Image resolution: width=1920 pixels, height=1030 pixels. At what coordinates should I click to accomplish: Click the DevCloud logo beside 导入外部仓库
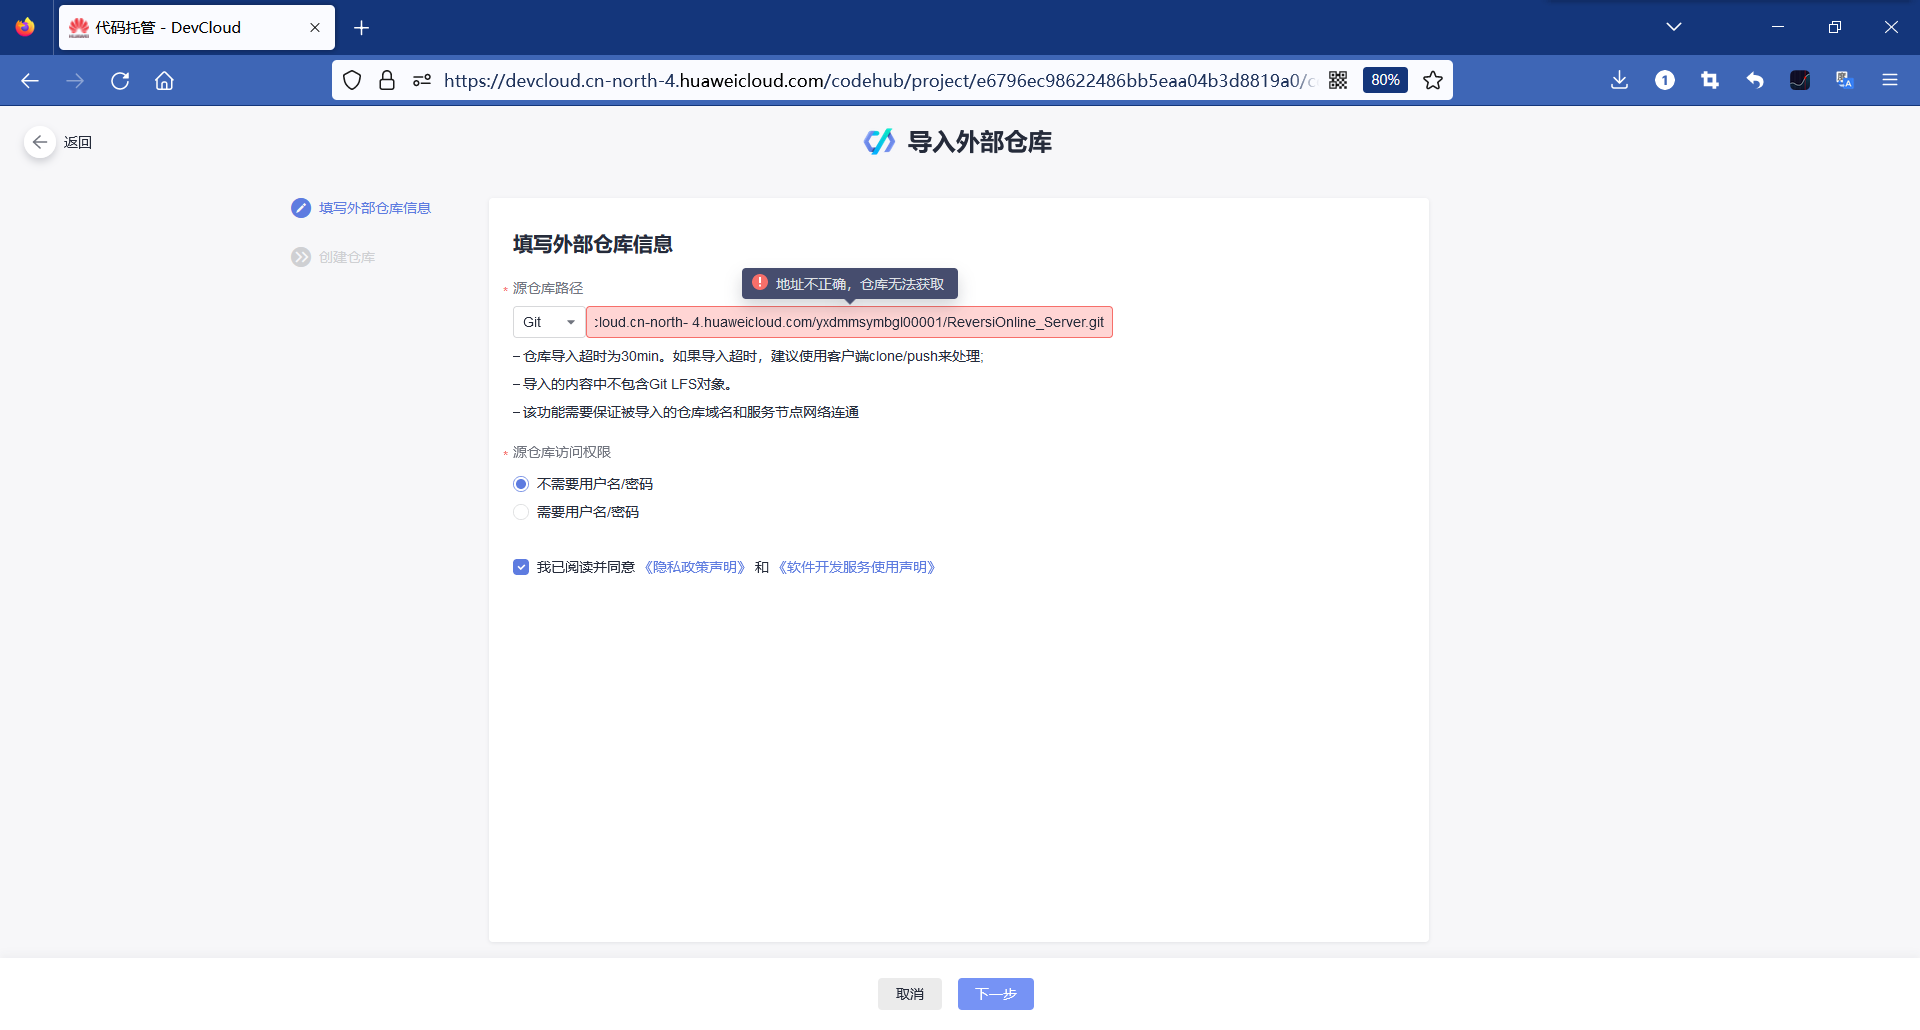(x=879, y=141)
